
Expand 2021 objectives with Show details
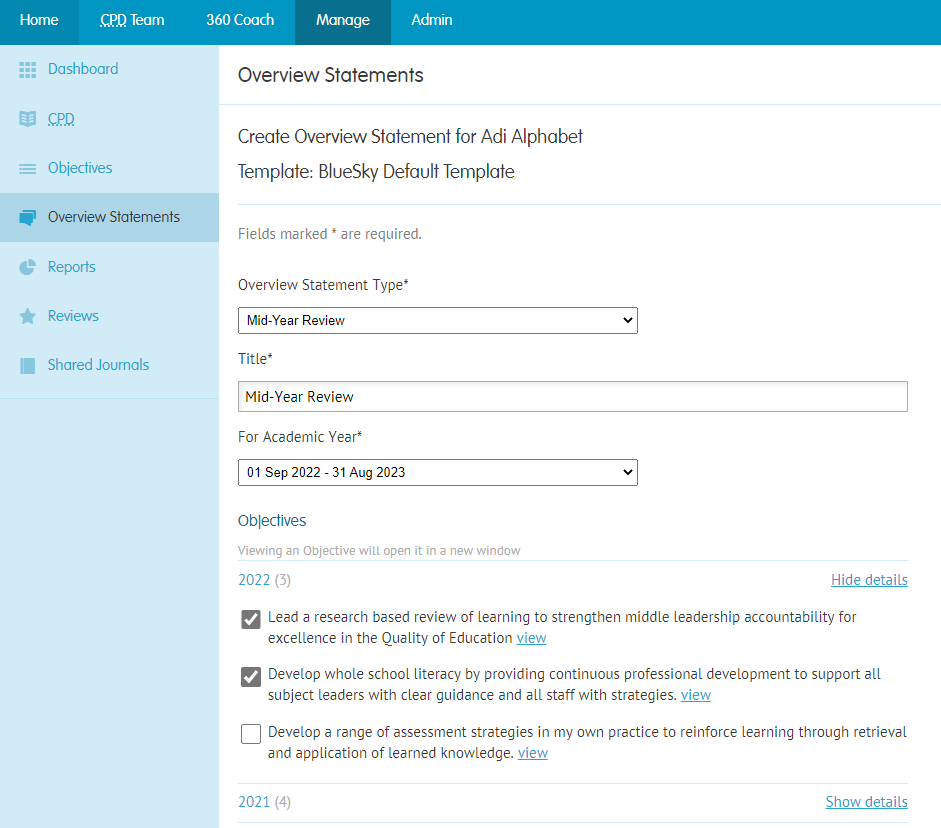point(866,802)
